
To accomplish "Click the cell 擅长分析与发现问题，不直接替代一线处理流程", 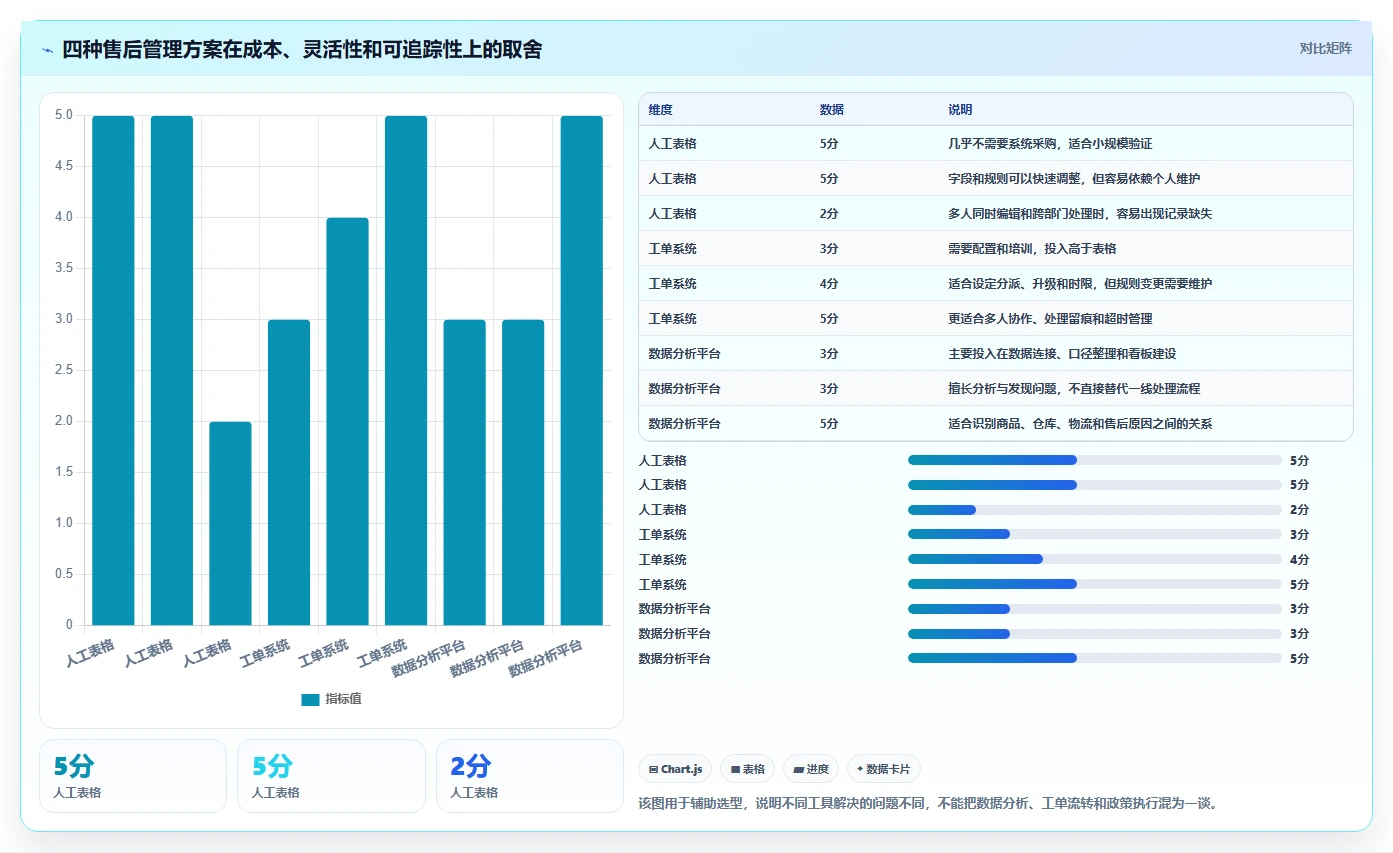I will click(x=1074, y=388).
